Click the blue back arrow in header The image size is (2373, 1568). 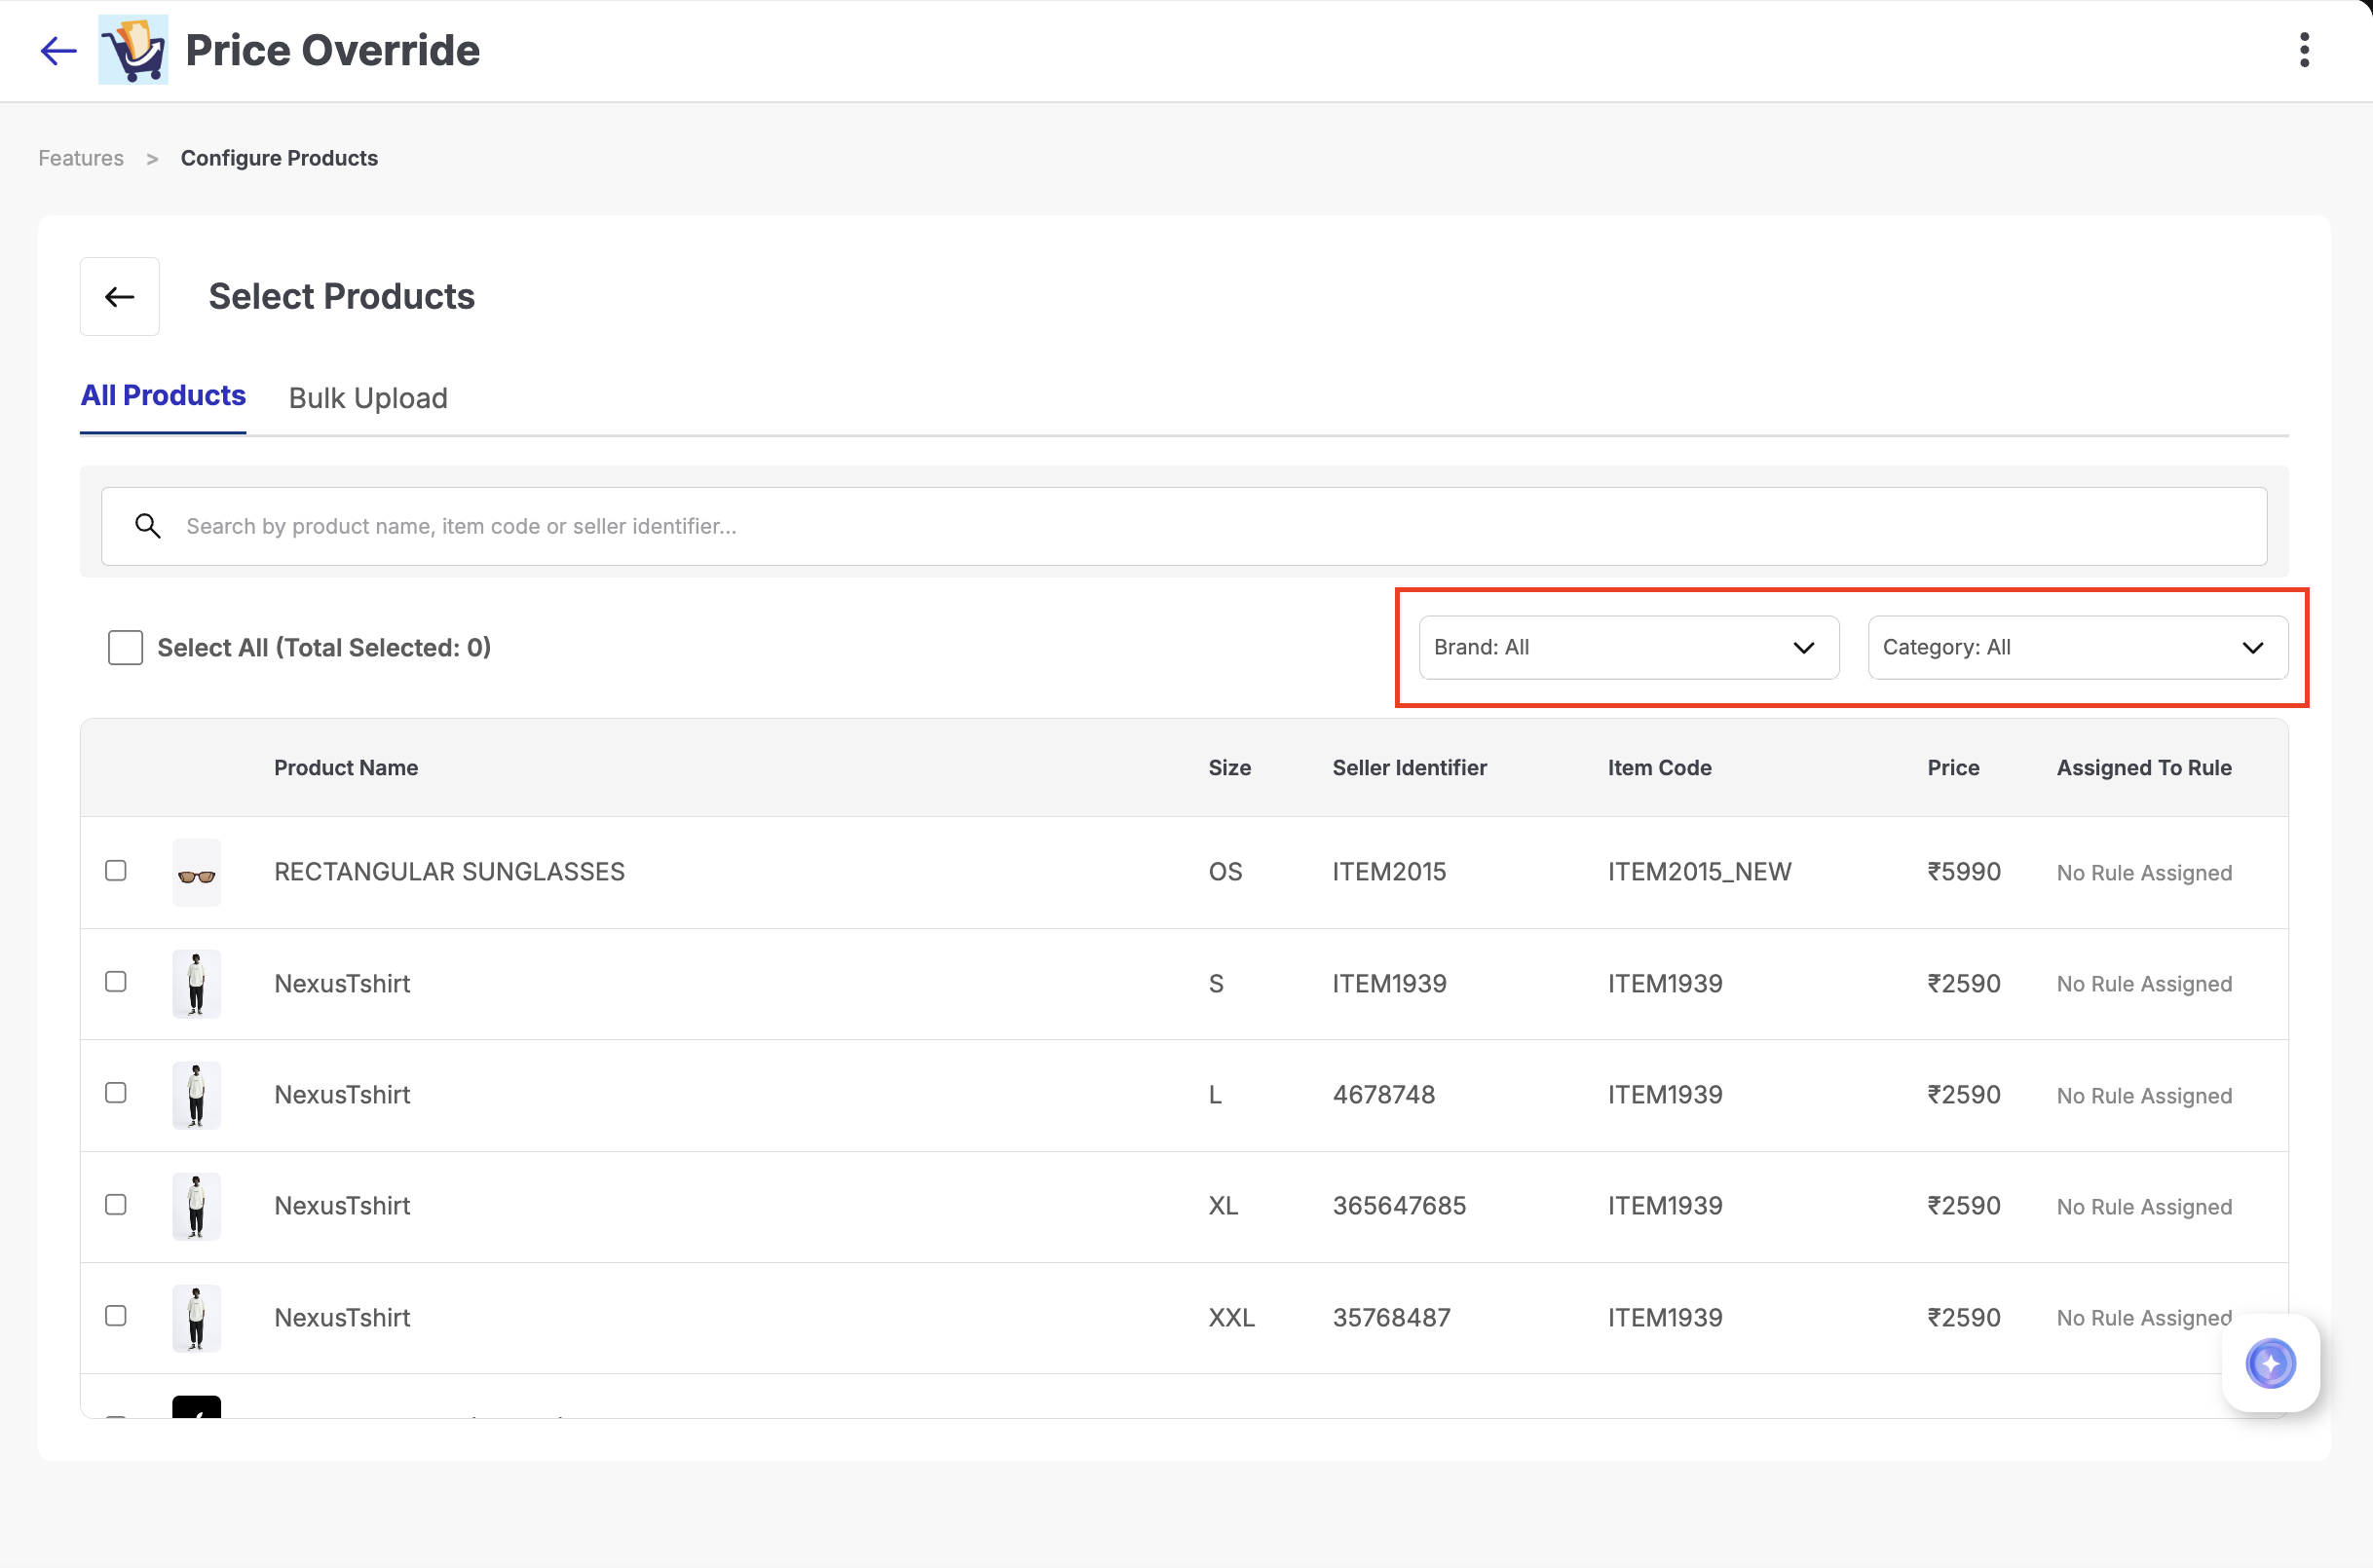(x=58, y=50)
